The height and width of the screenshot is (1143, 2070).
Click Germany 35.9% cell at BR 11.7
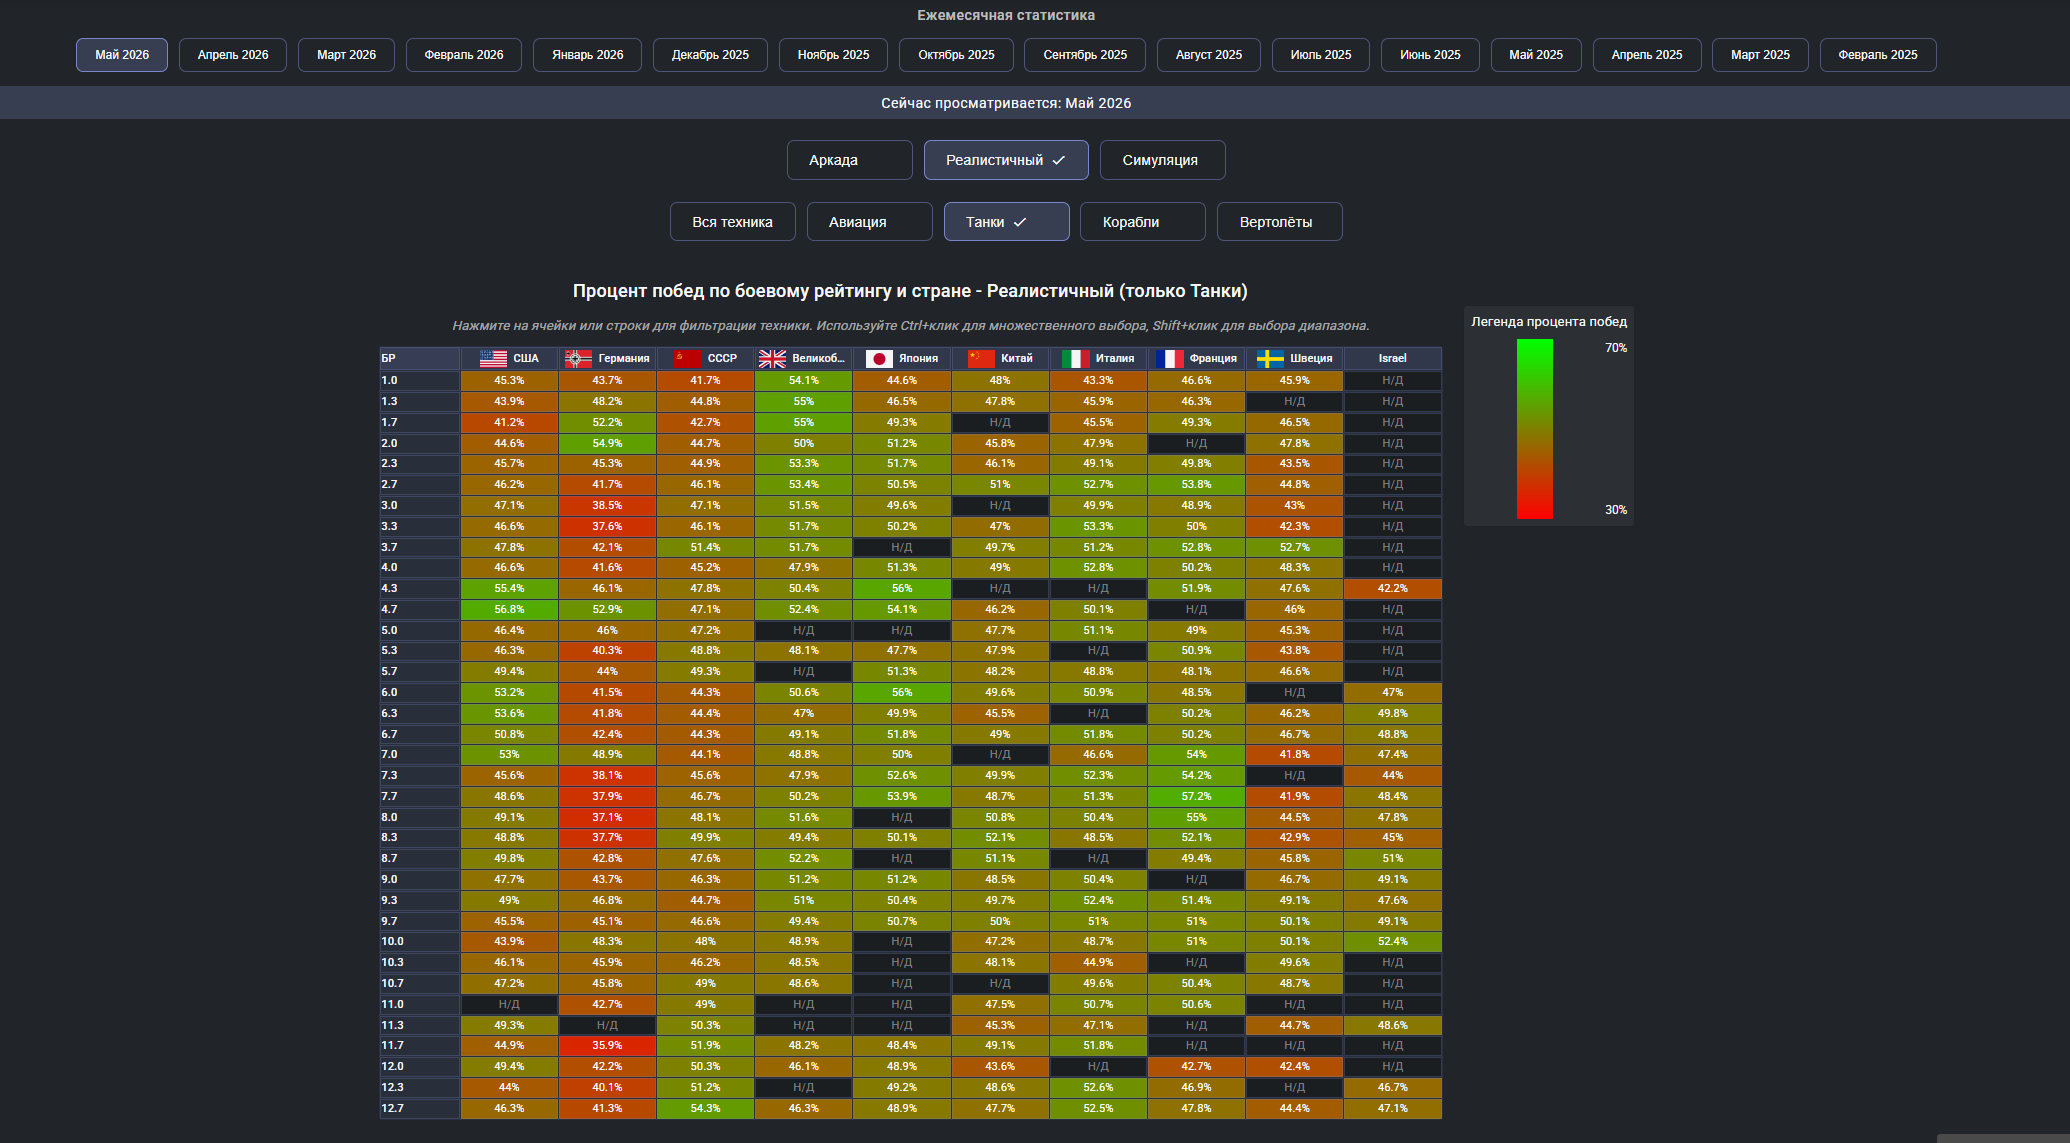(607, 1045)
